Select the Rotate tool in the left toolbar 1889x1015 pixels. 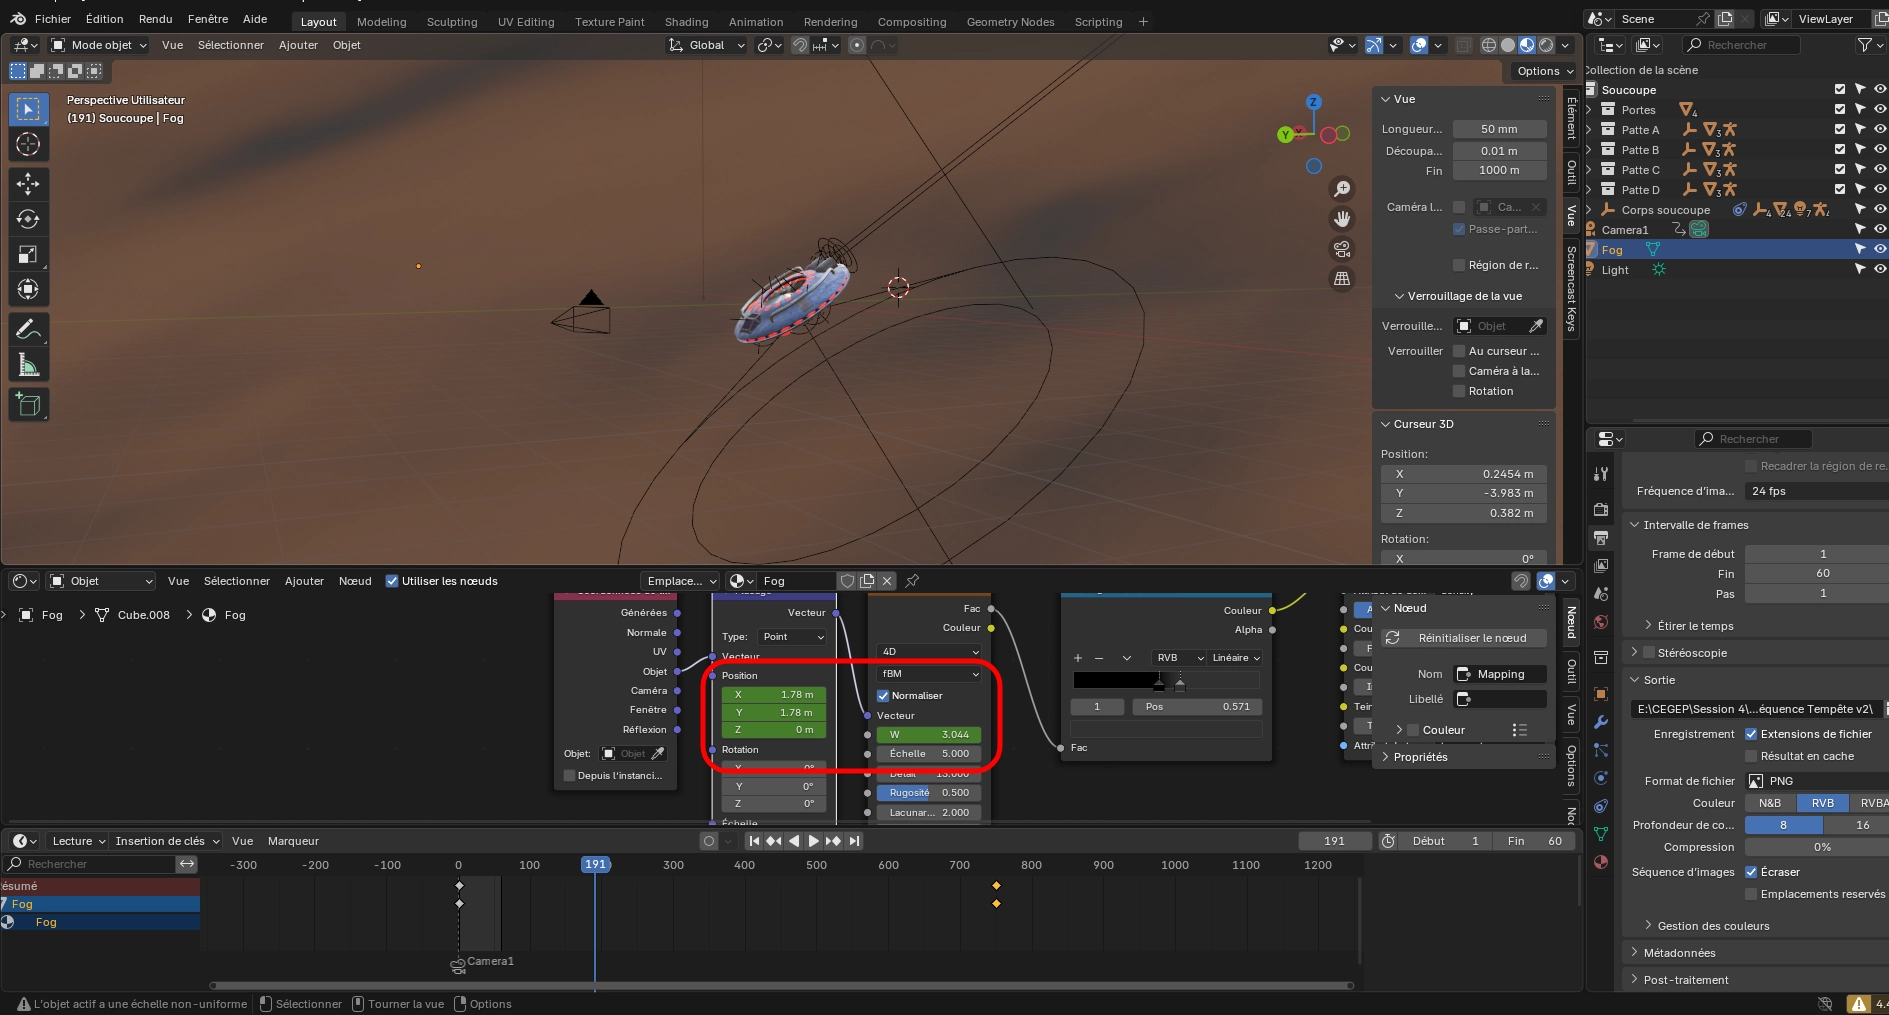pos(28,219)
